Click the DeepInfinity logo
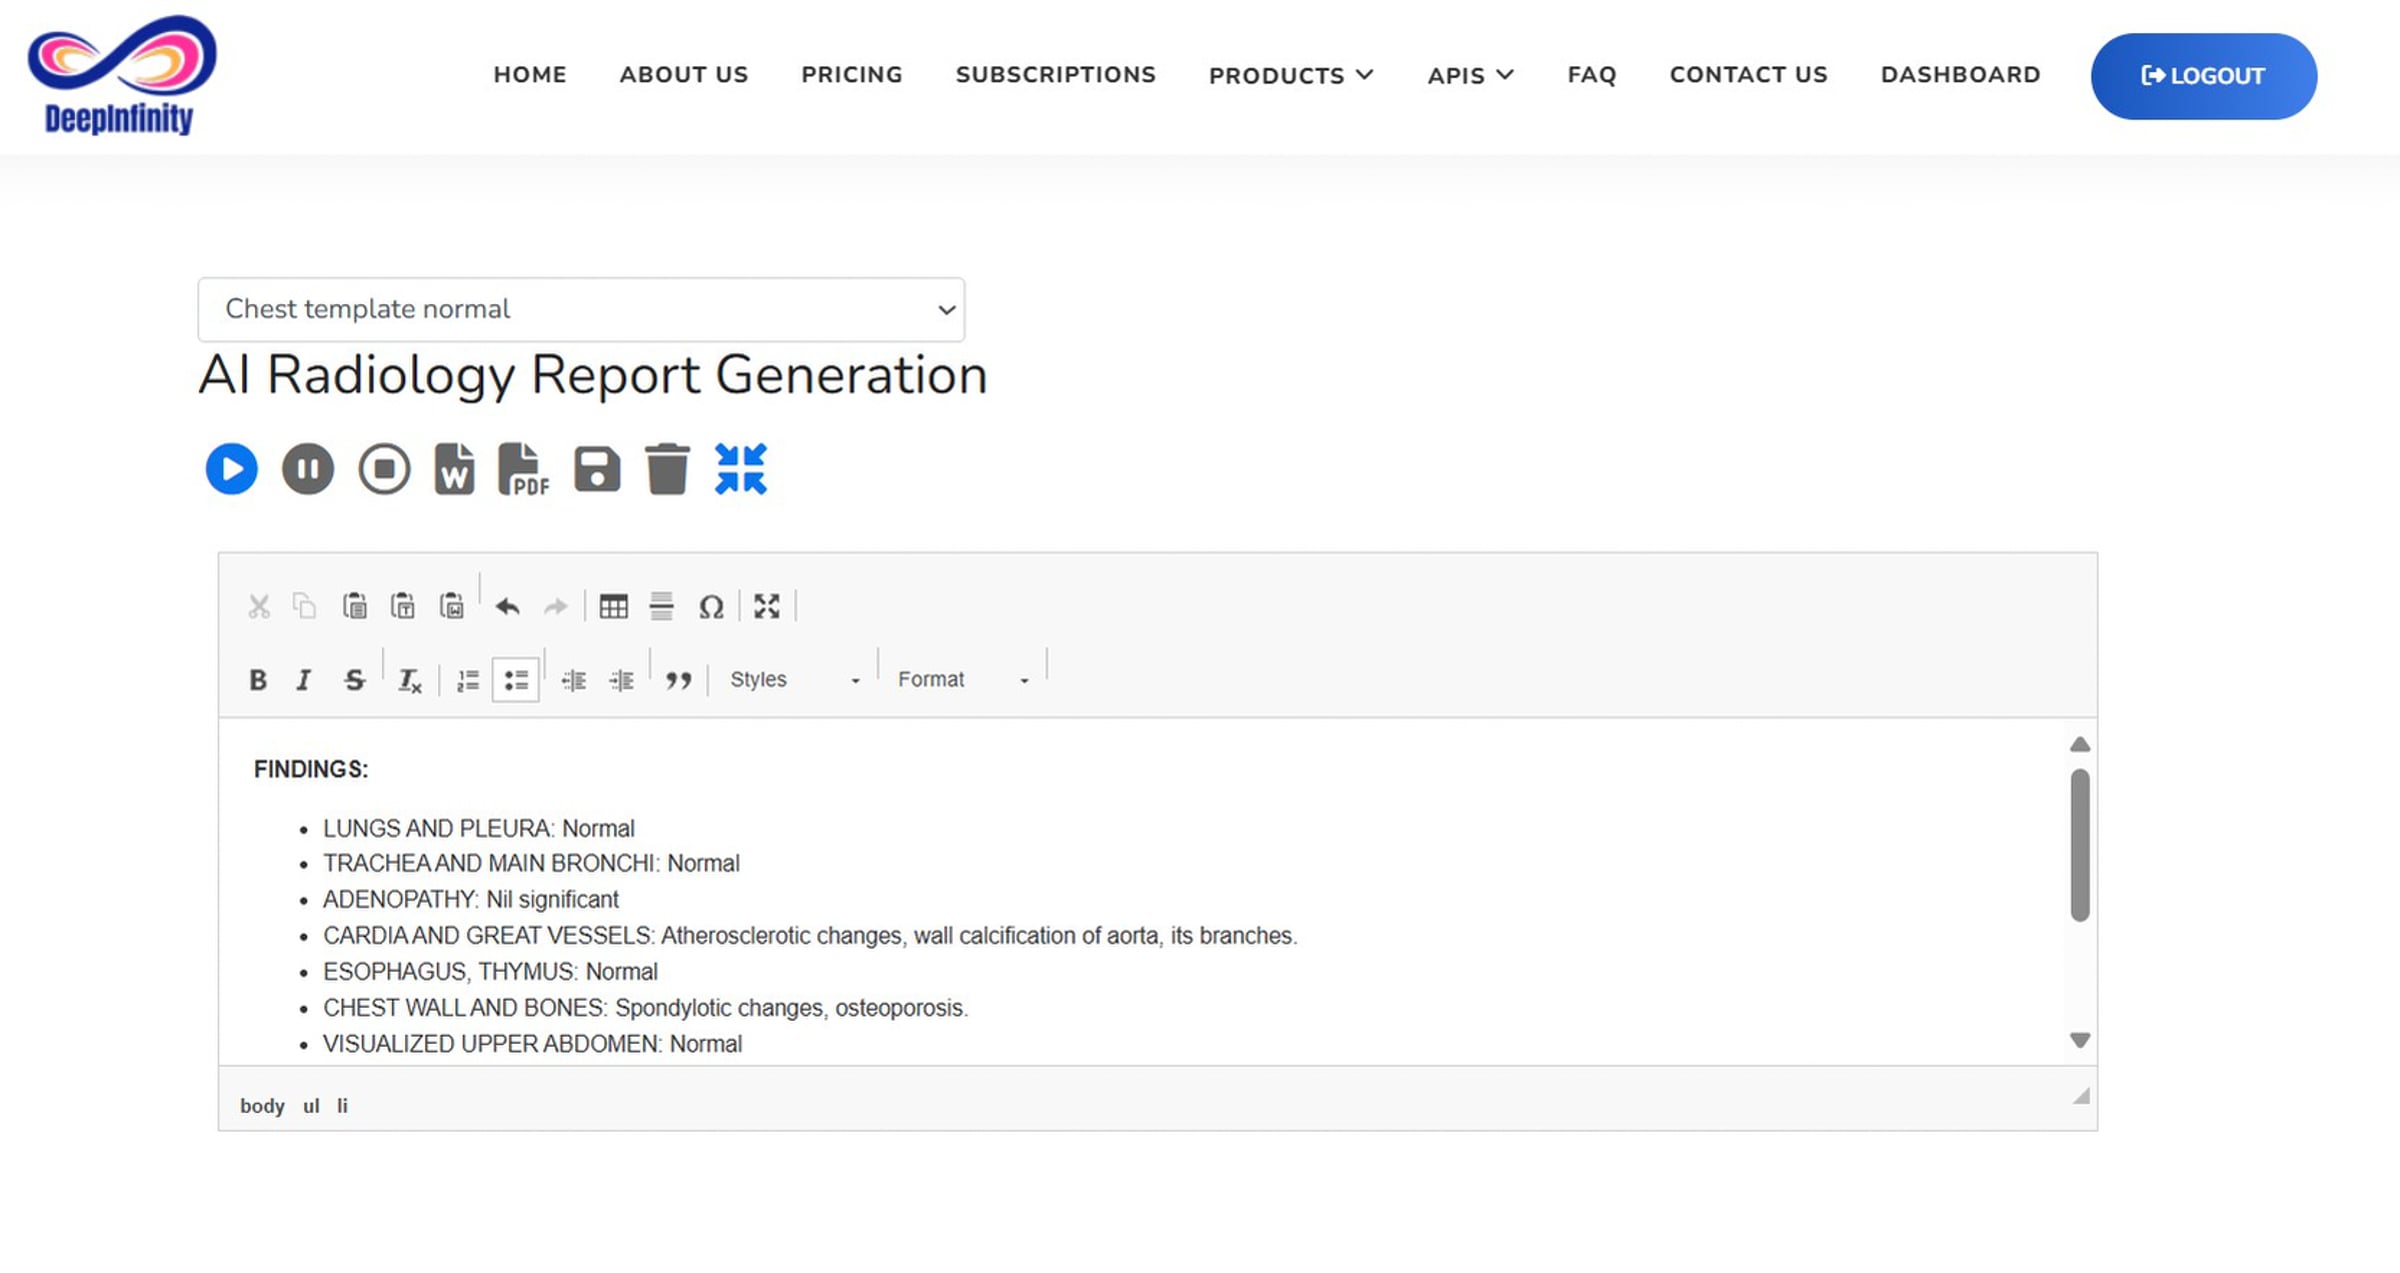The width and height of the screenshot is (2400, 1273). pos(120,75)
